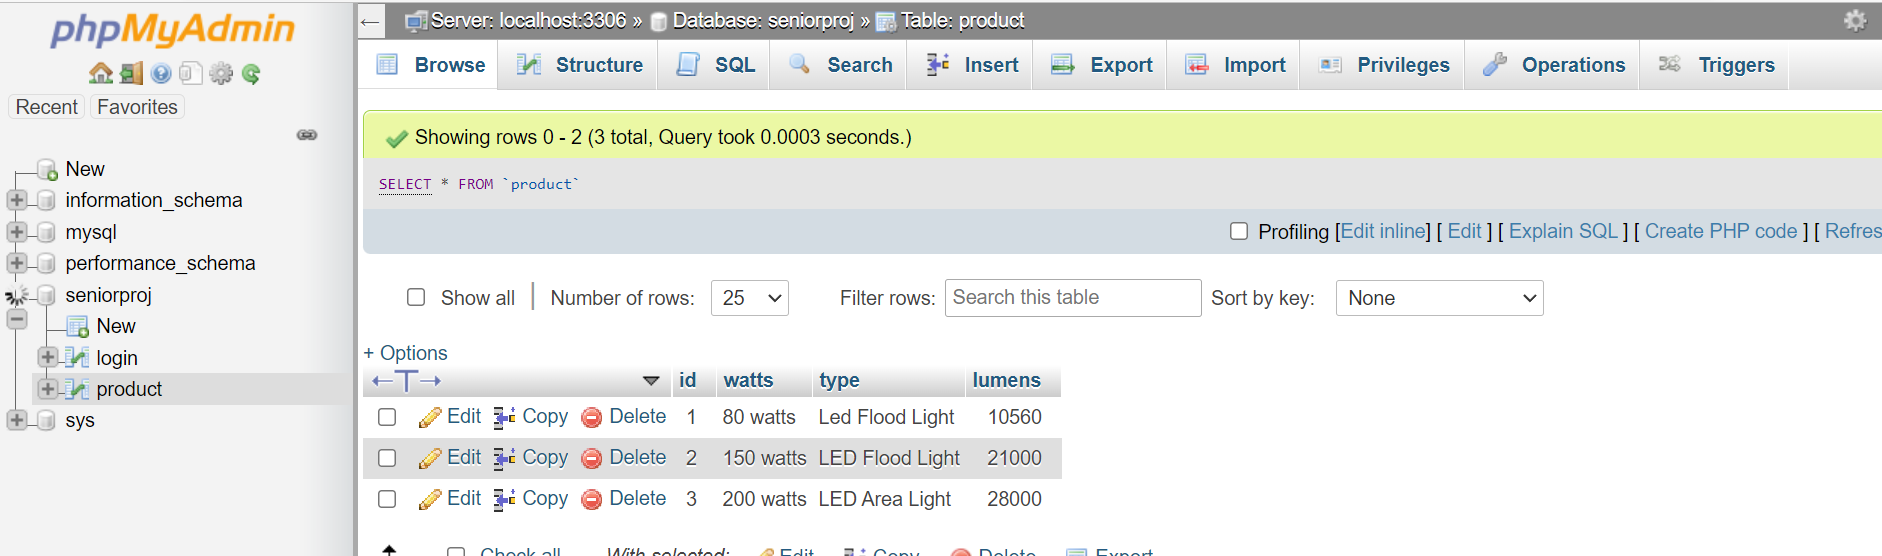Image resolution: width=1882 pixels, height=556 pixels.
Task: Open the Insert tab
Action: pos(970,65)
